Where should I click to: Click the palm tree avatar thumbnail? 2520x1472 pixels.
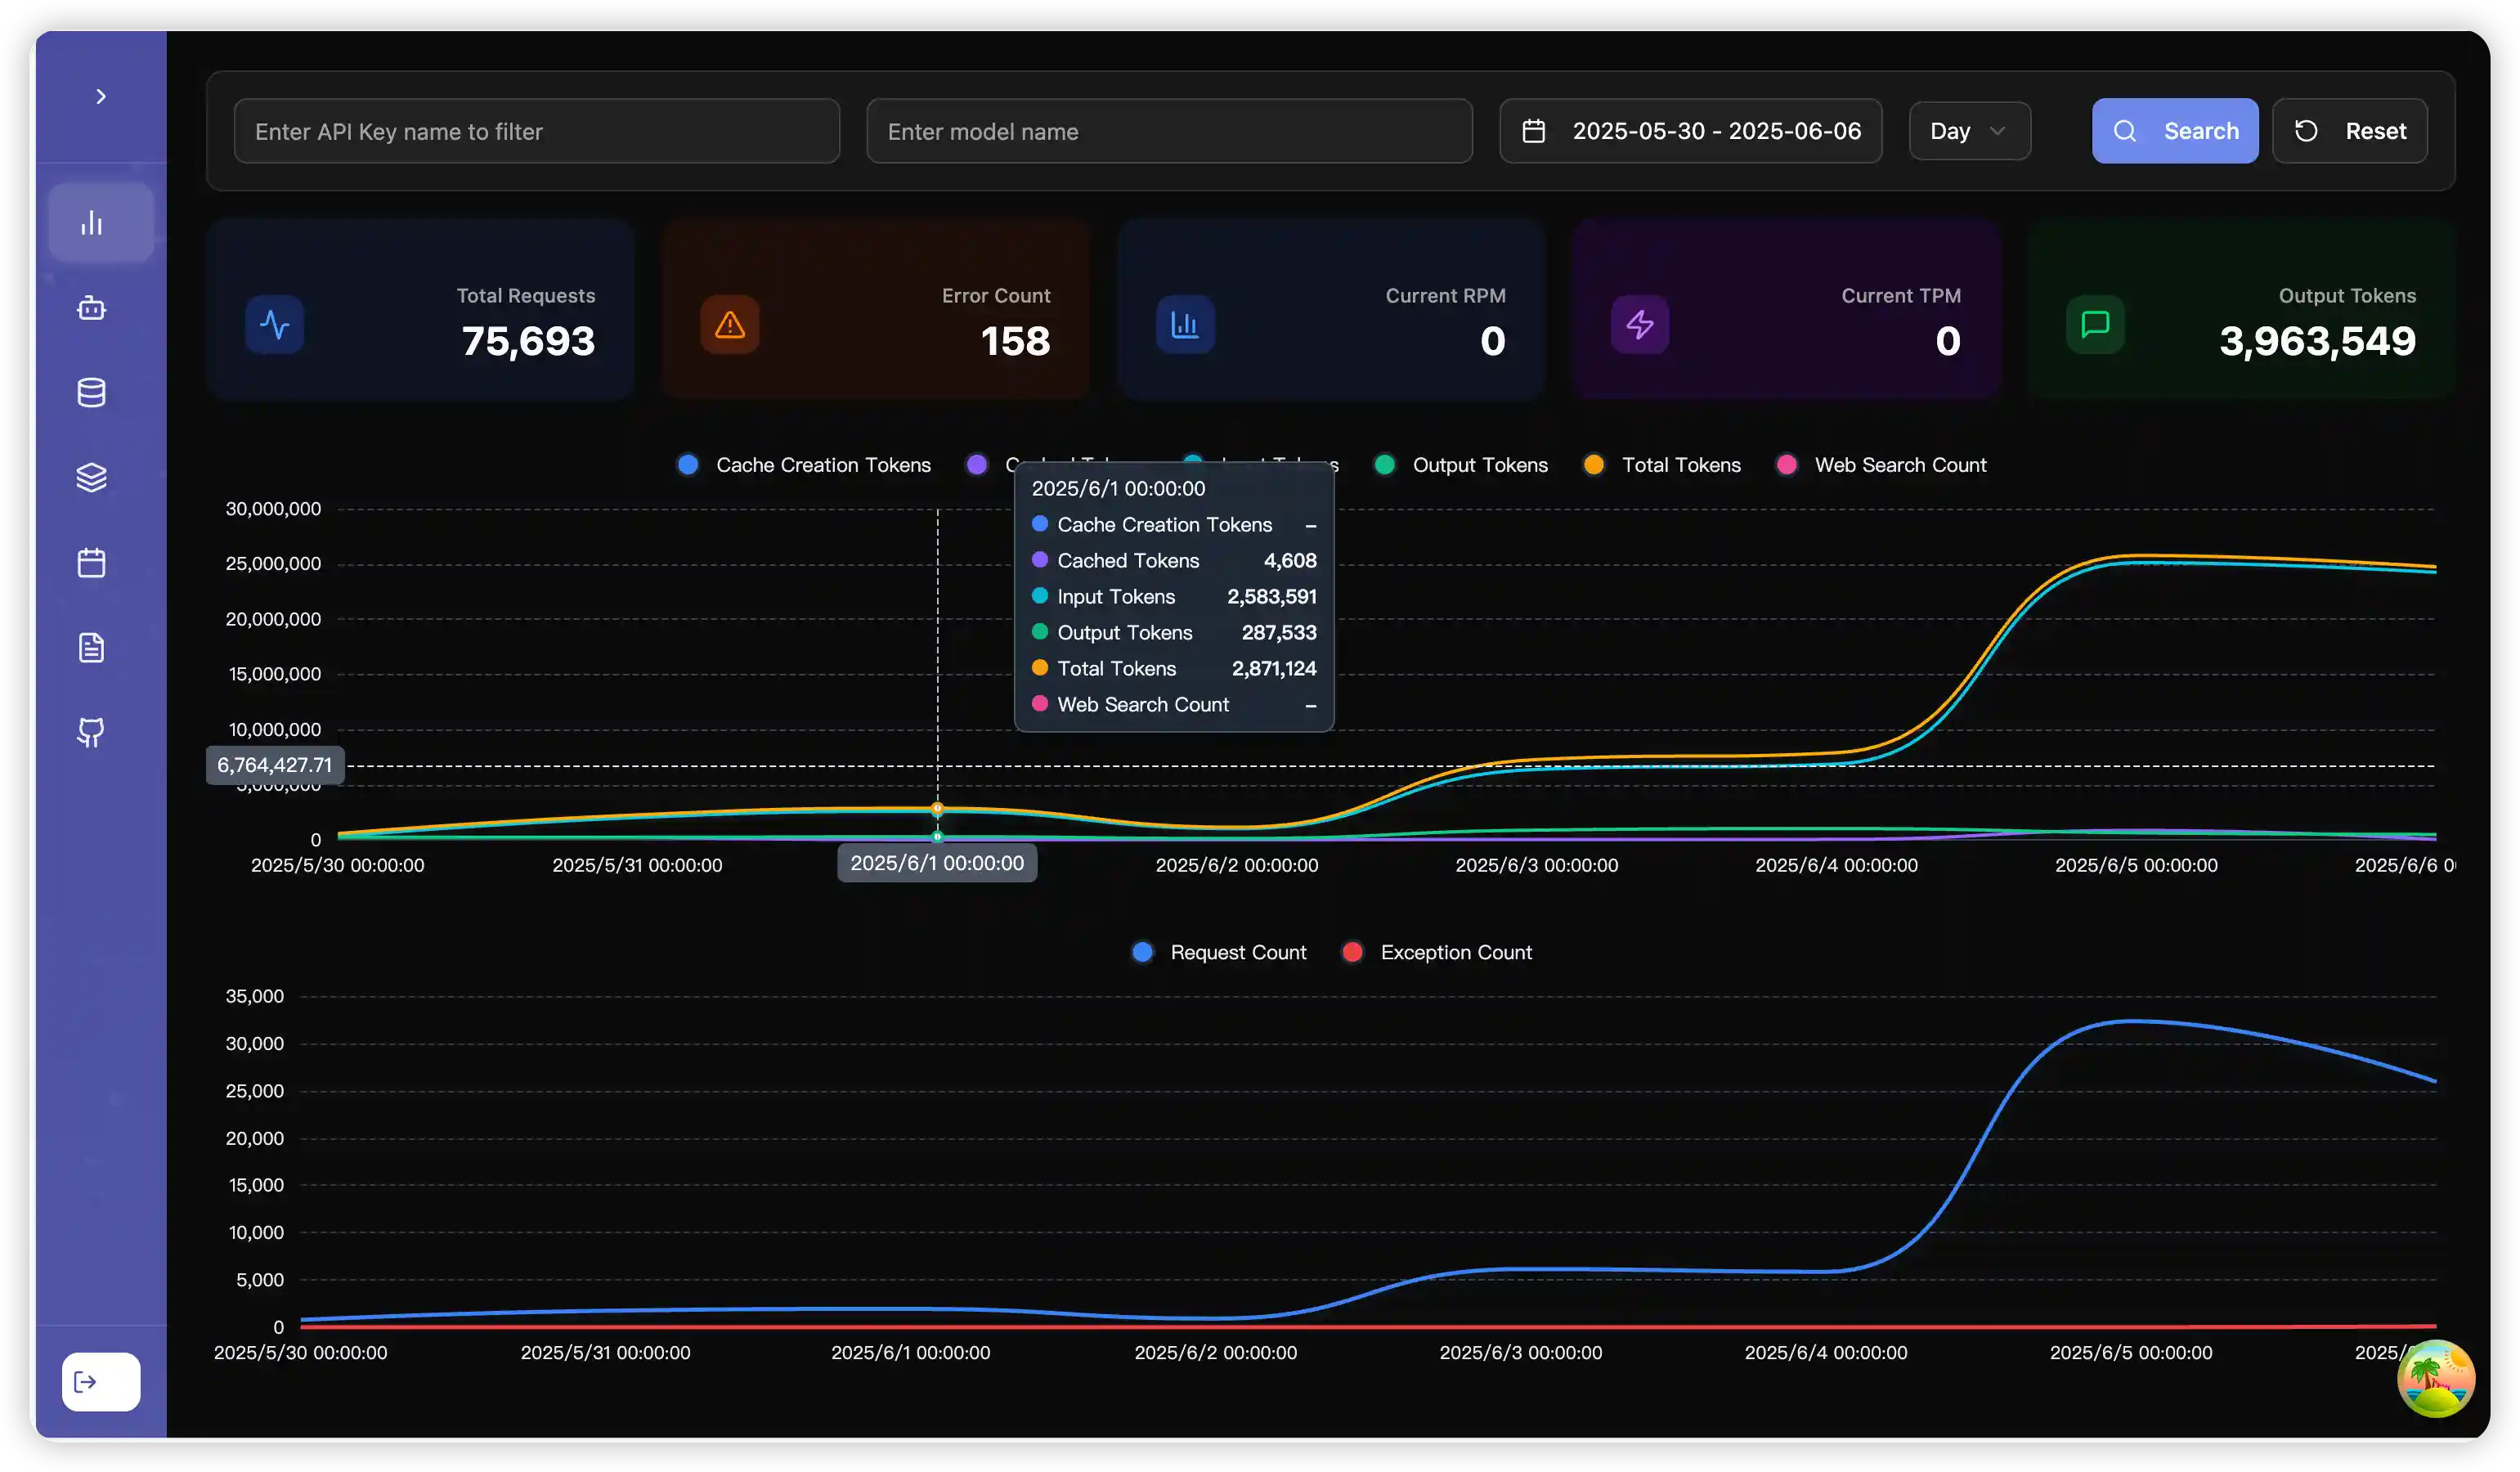click(2435, 1379)
